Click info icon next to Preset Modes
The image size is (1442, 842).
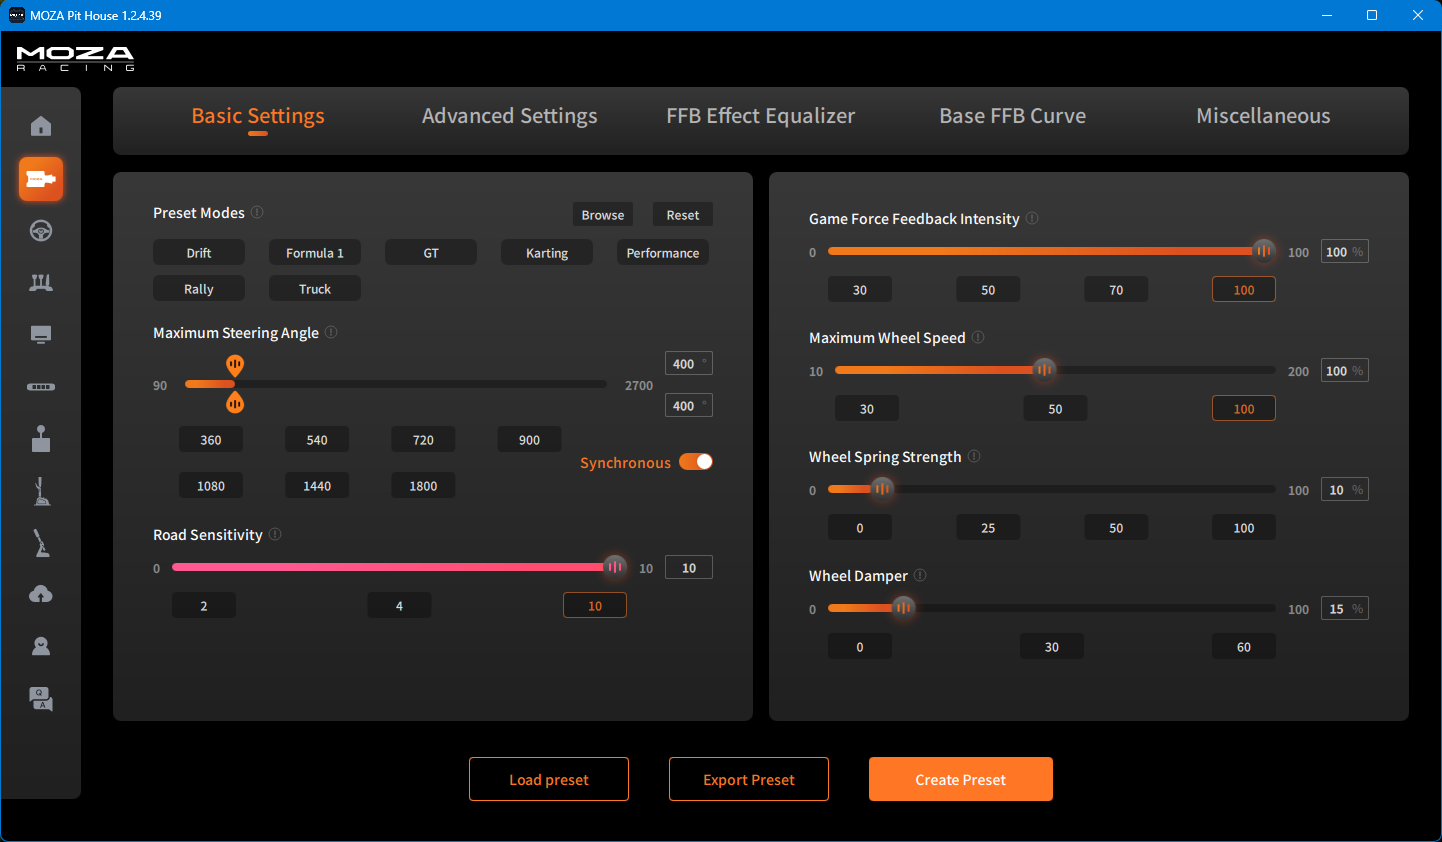click(257, 212)
